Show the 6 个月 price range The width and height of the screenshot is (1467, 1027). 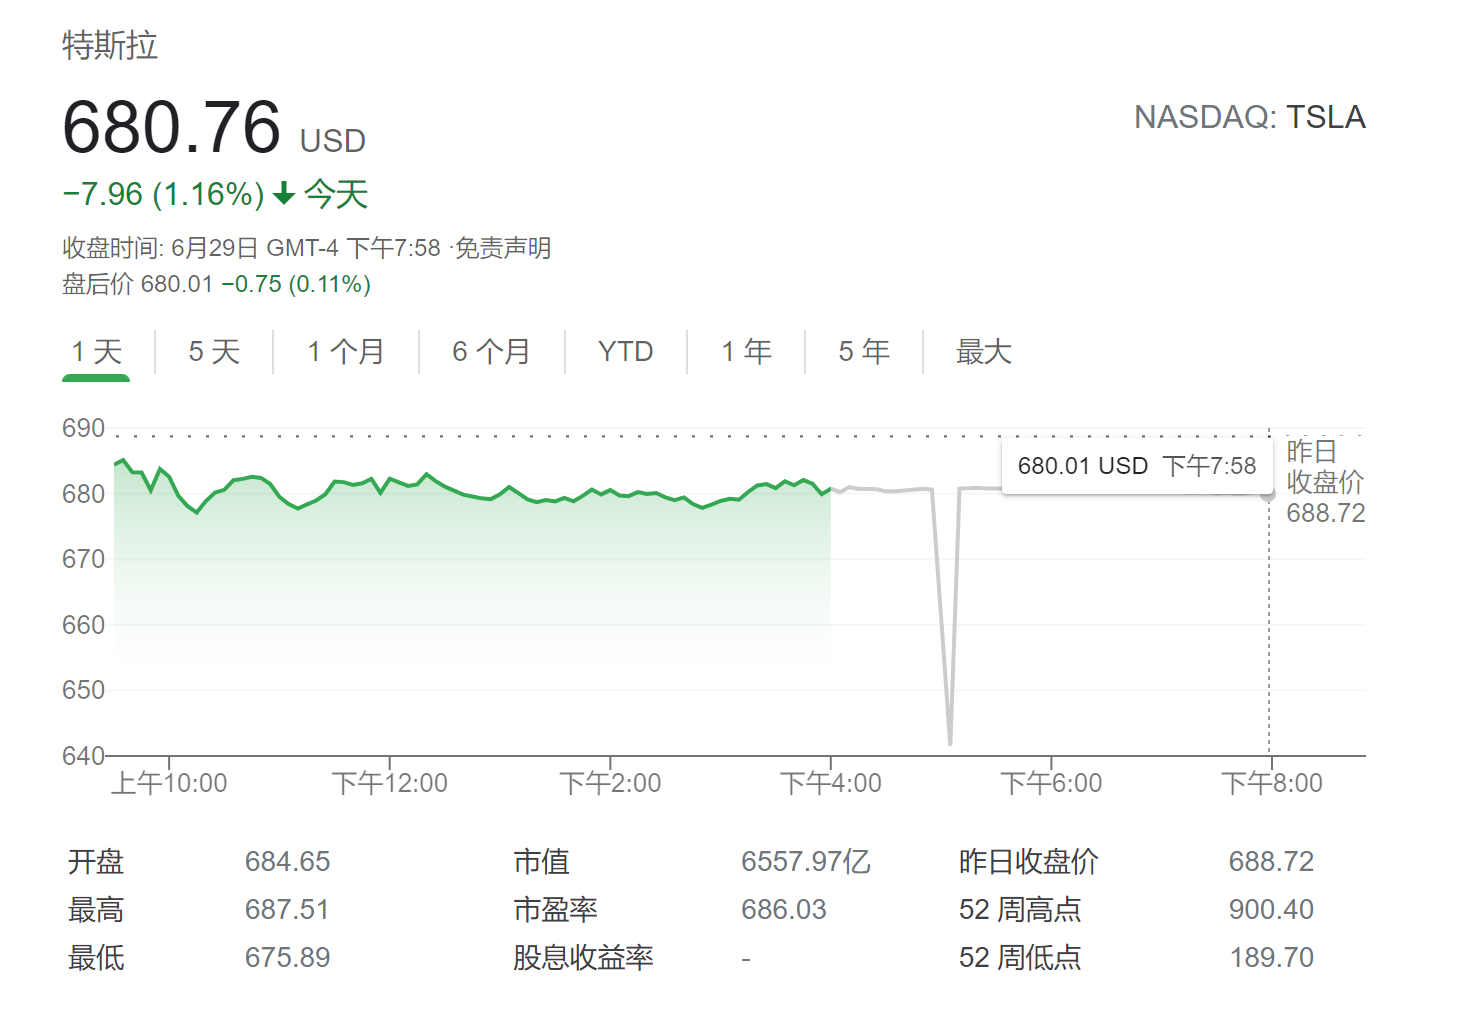[x=491, y=352]
